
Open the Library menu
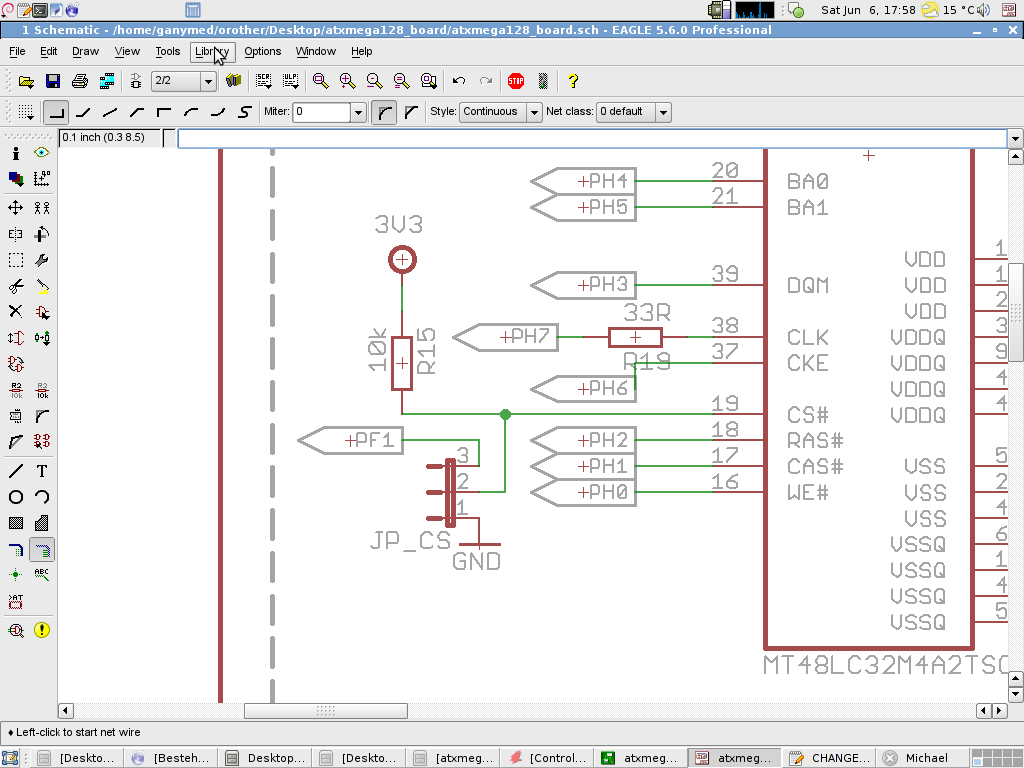pos(212,52)
